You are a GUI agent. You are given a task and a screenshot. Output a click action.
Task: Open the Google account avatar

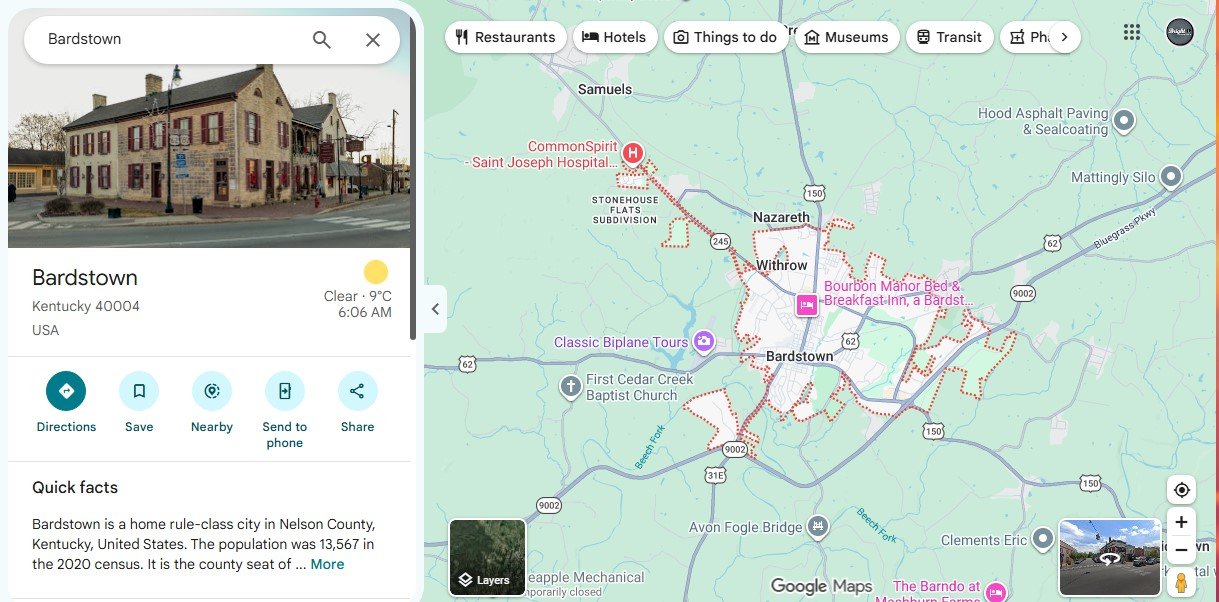point(1181,32)
